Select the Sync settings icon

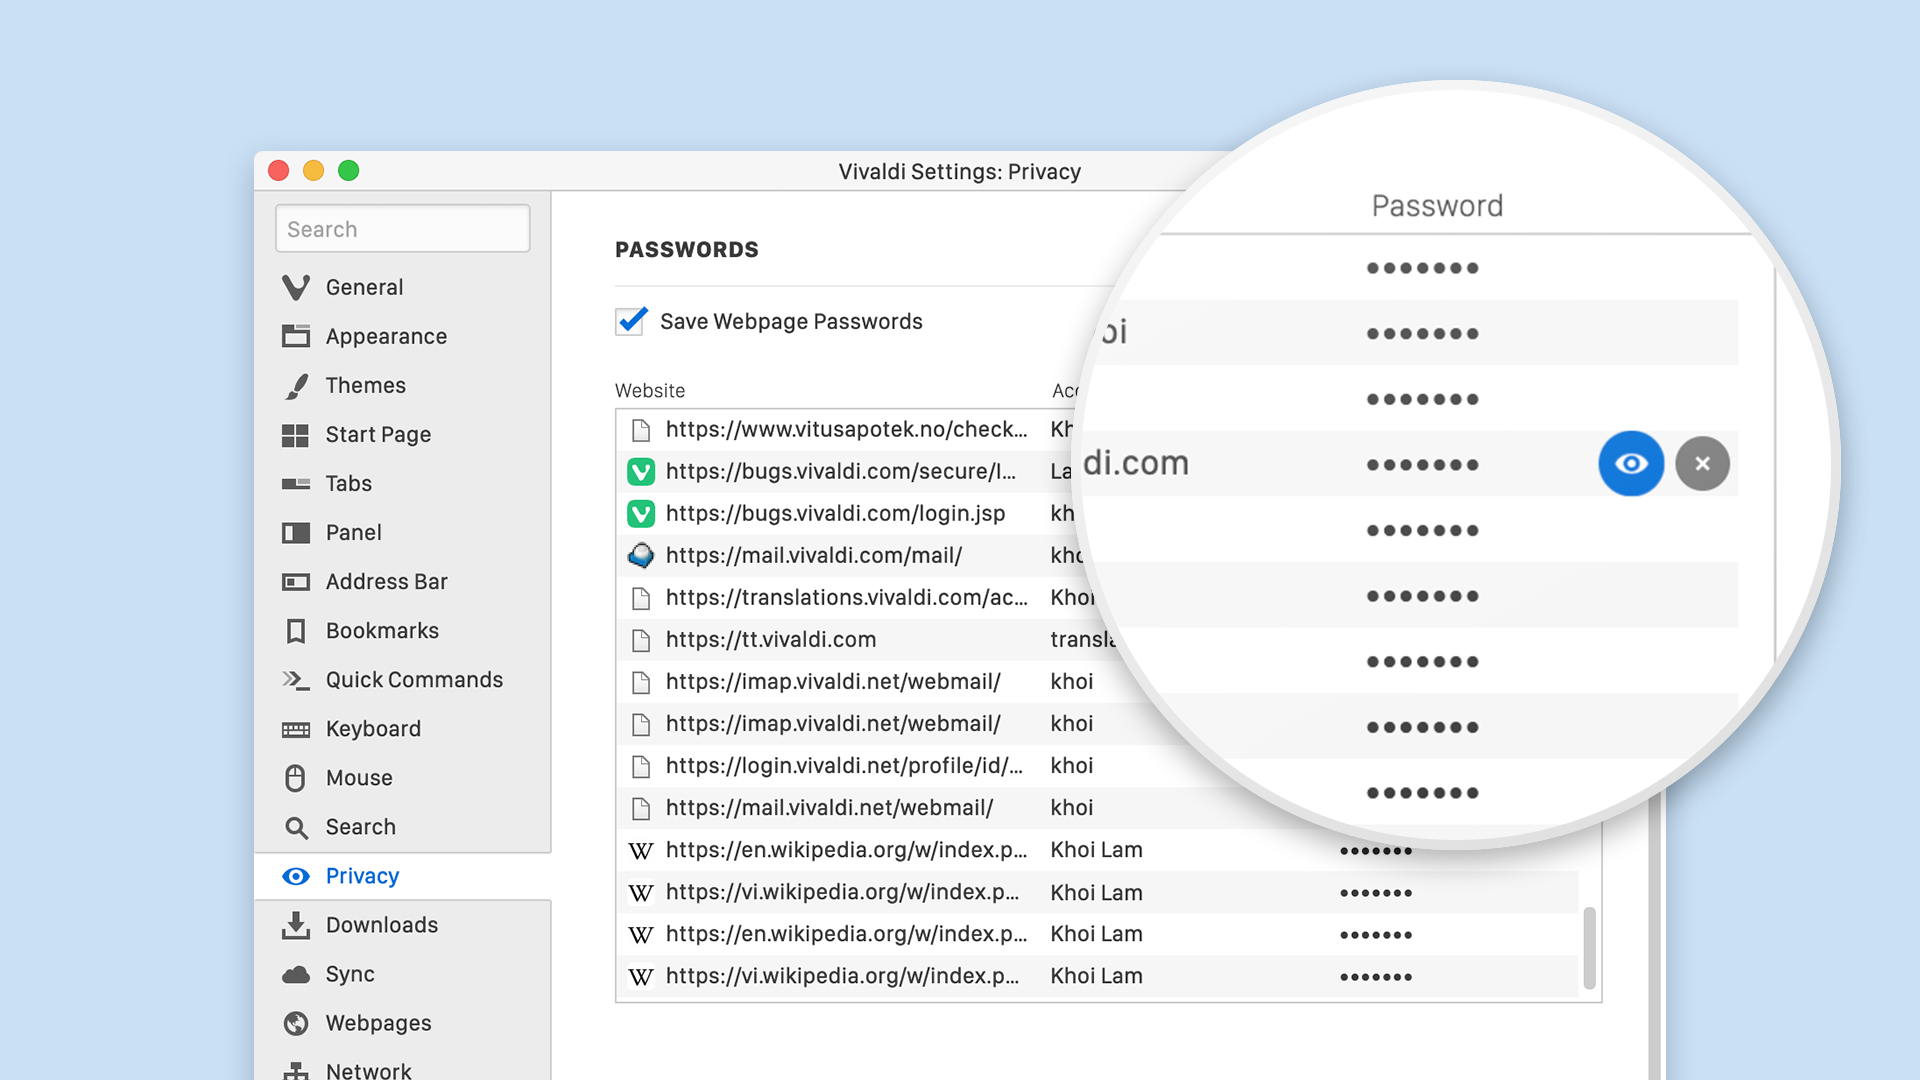(297, 973)
